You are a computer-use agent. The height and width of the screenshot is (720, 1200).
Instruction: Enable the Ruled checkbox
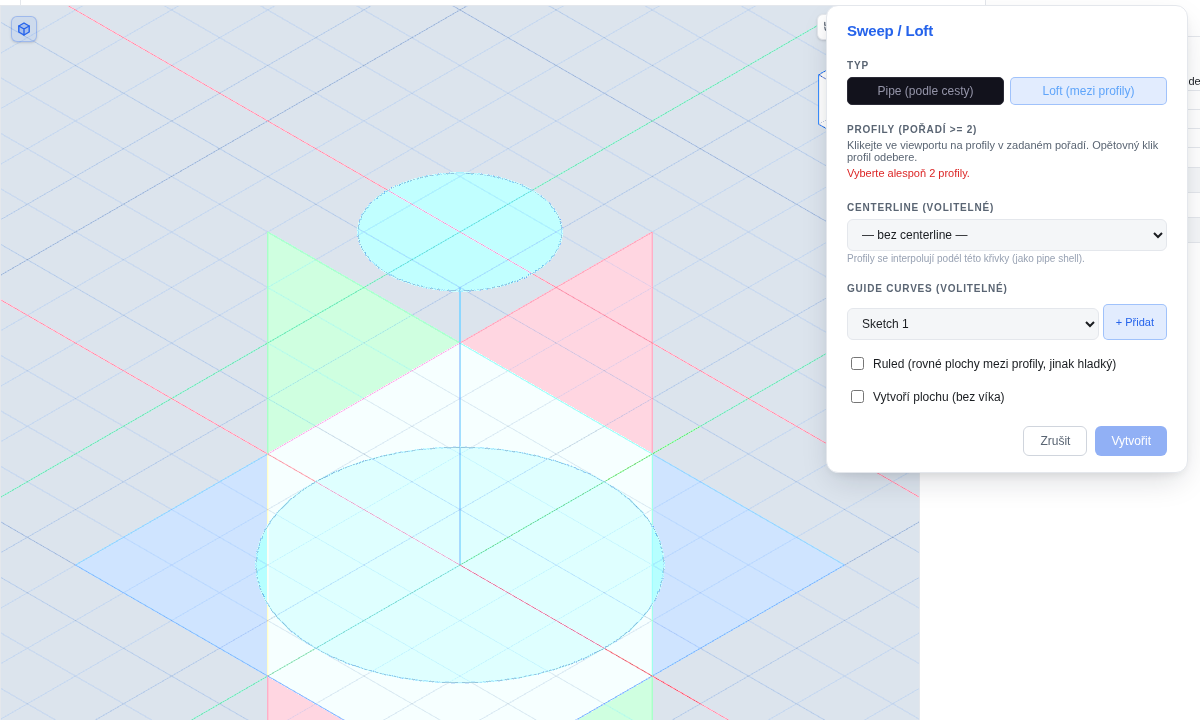857,363
